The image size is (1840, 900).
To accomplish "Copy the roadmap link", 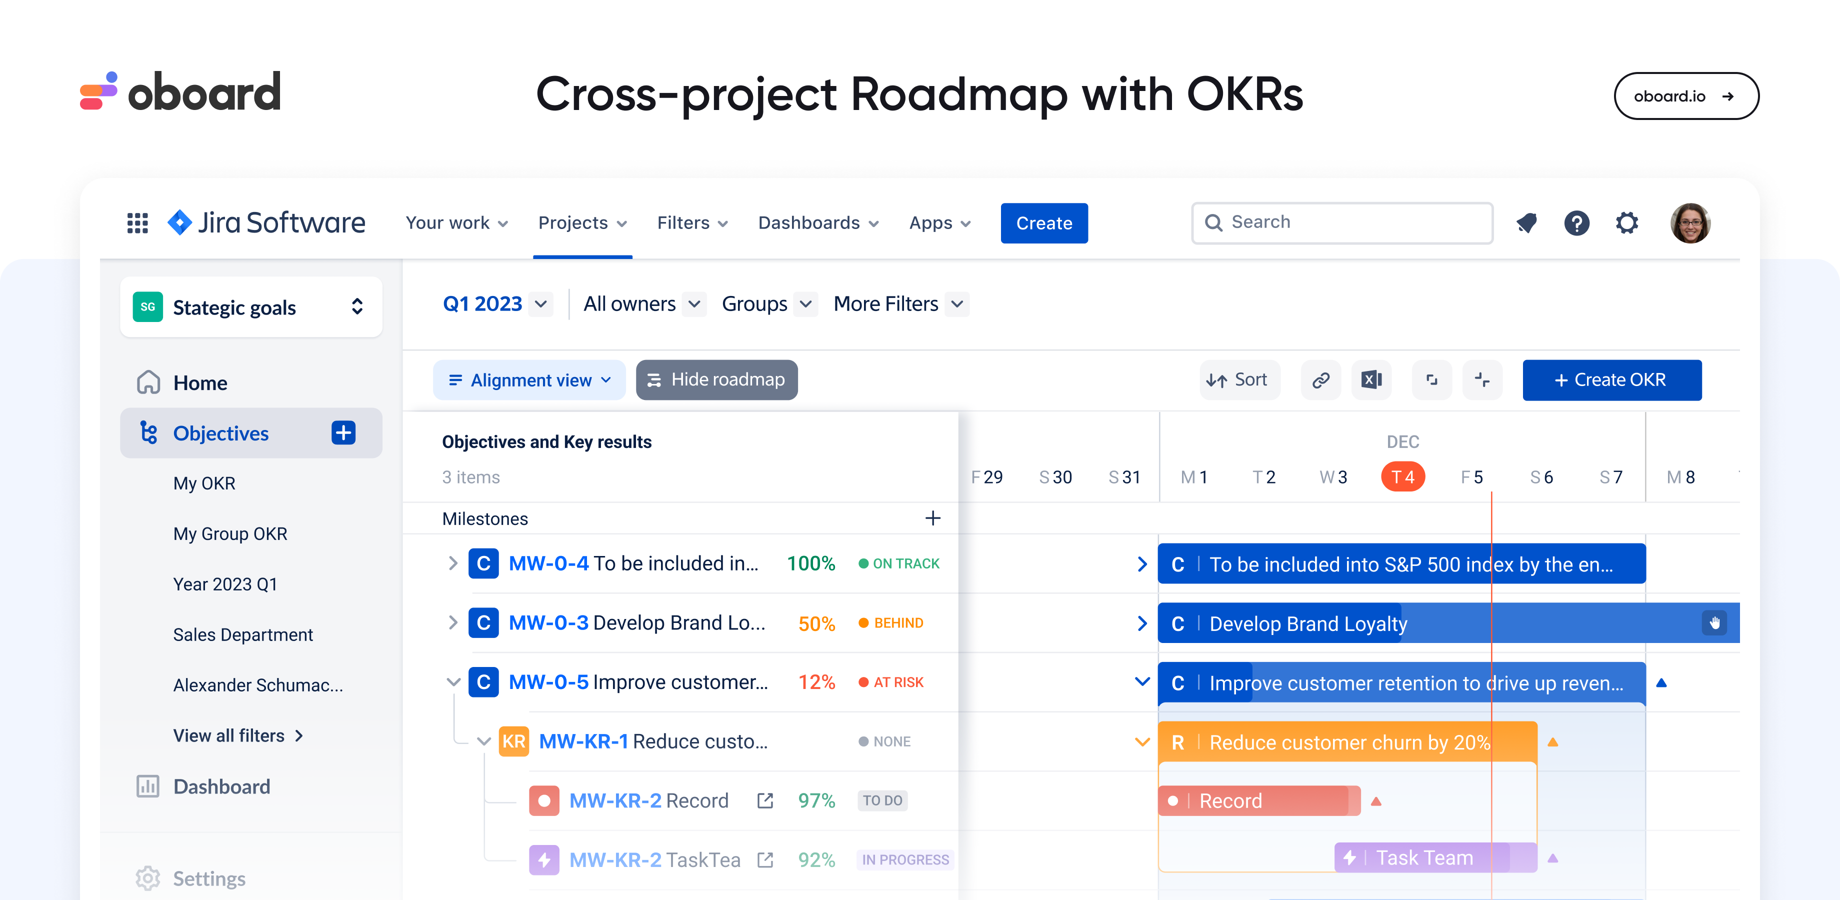I will tap(1320, 380).
